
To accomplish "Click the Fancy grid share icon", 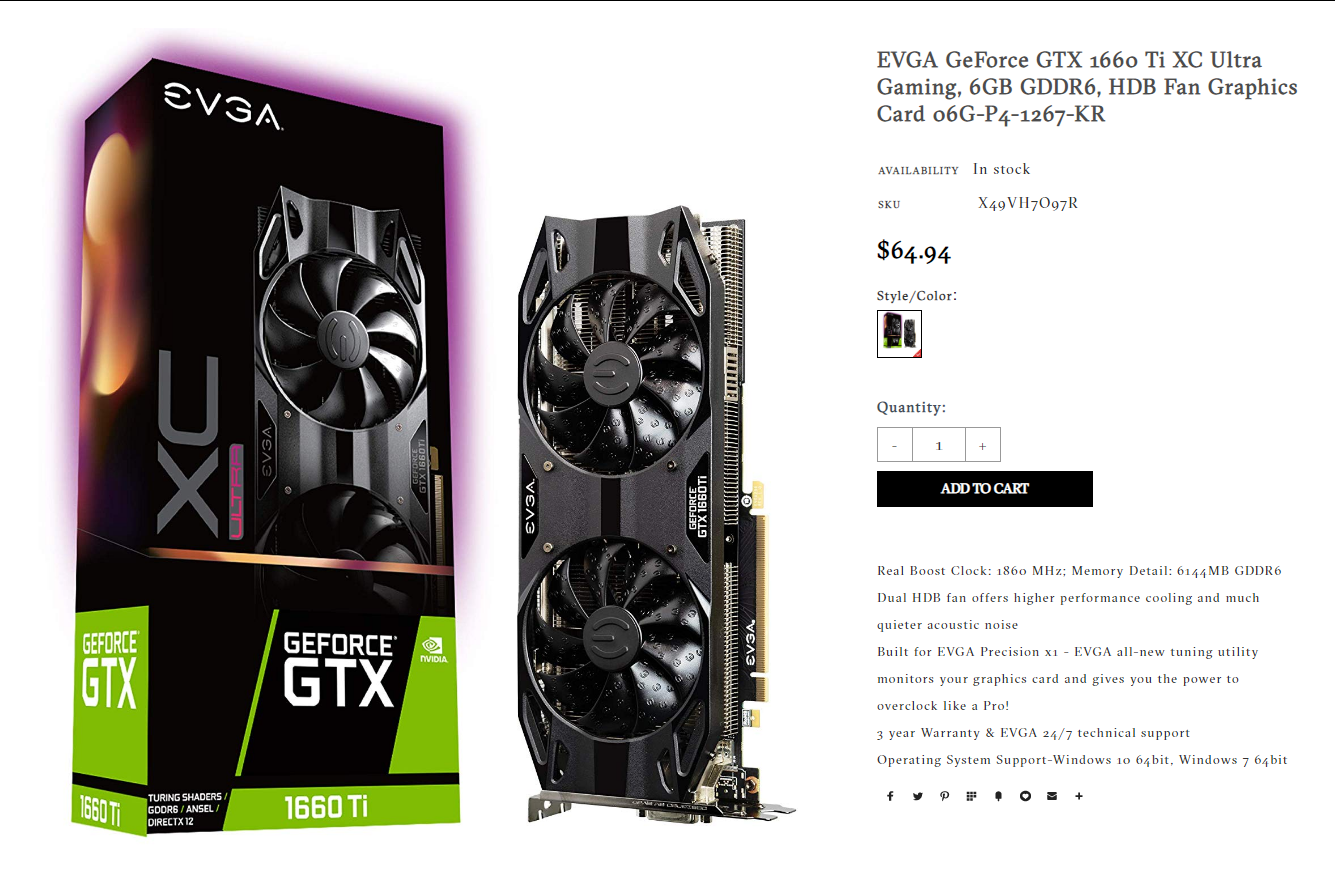I will click(971, 796).
